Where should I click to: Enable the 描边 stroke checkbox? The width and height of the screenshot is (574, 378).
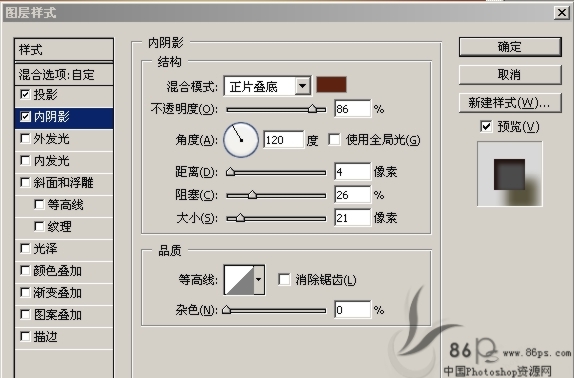(25, 336)
